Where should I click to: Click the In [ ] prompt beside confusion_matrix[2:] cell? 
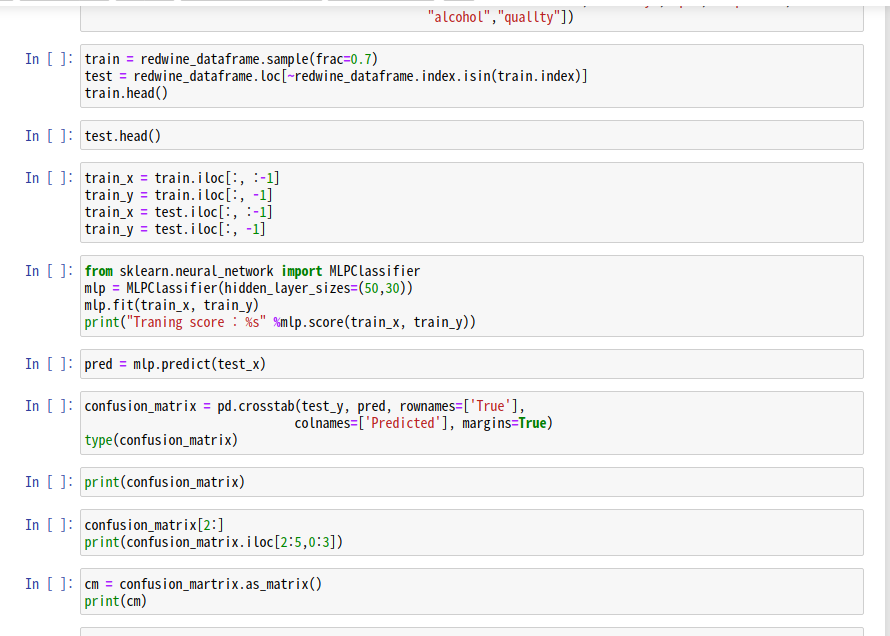point(49,525)
